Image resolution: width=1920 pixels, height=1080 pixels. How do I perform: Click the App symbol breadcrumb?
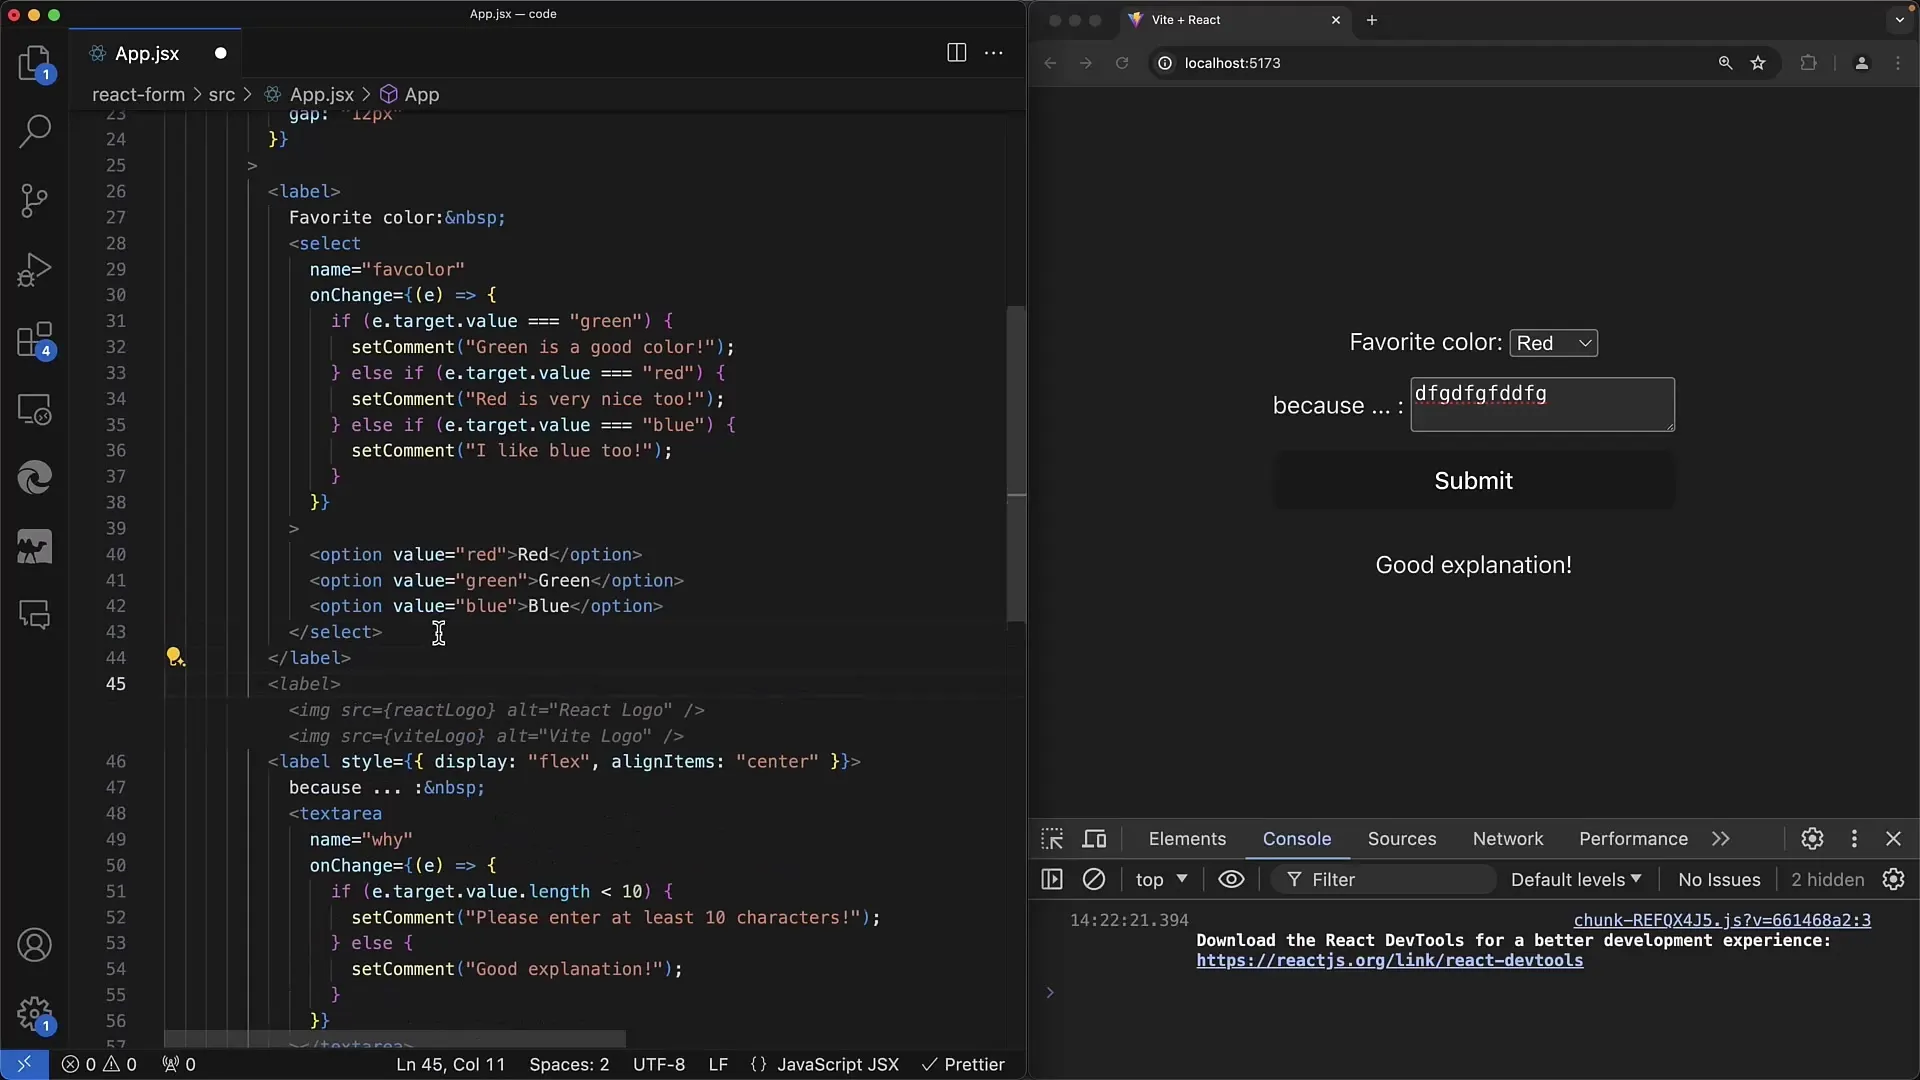pyautogui.click(x=410, y=94)
